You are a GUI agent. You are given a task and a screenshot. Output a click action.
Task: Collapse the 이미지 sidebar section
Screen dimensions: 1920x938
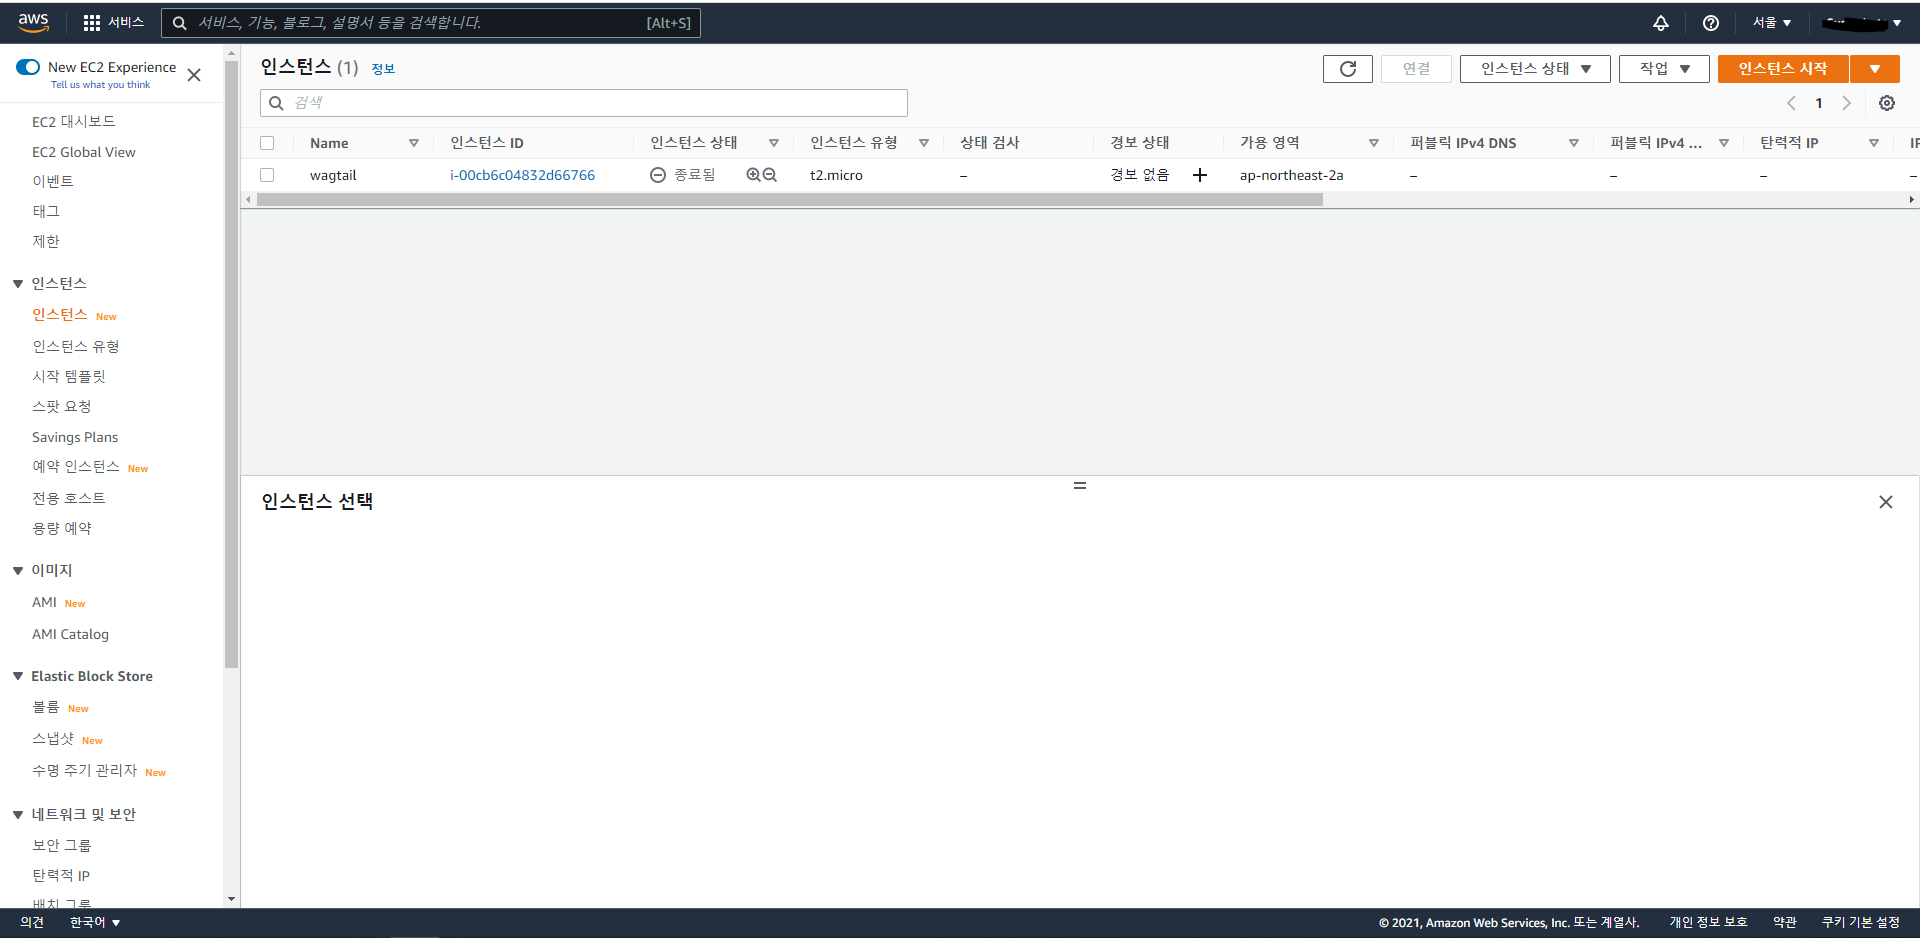(18, 571)
